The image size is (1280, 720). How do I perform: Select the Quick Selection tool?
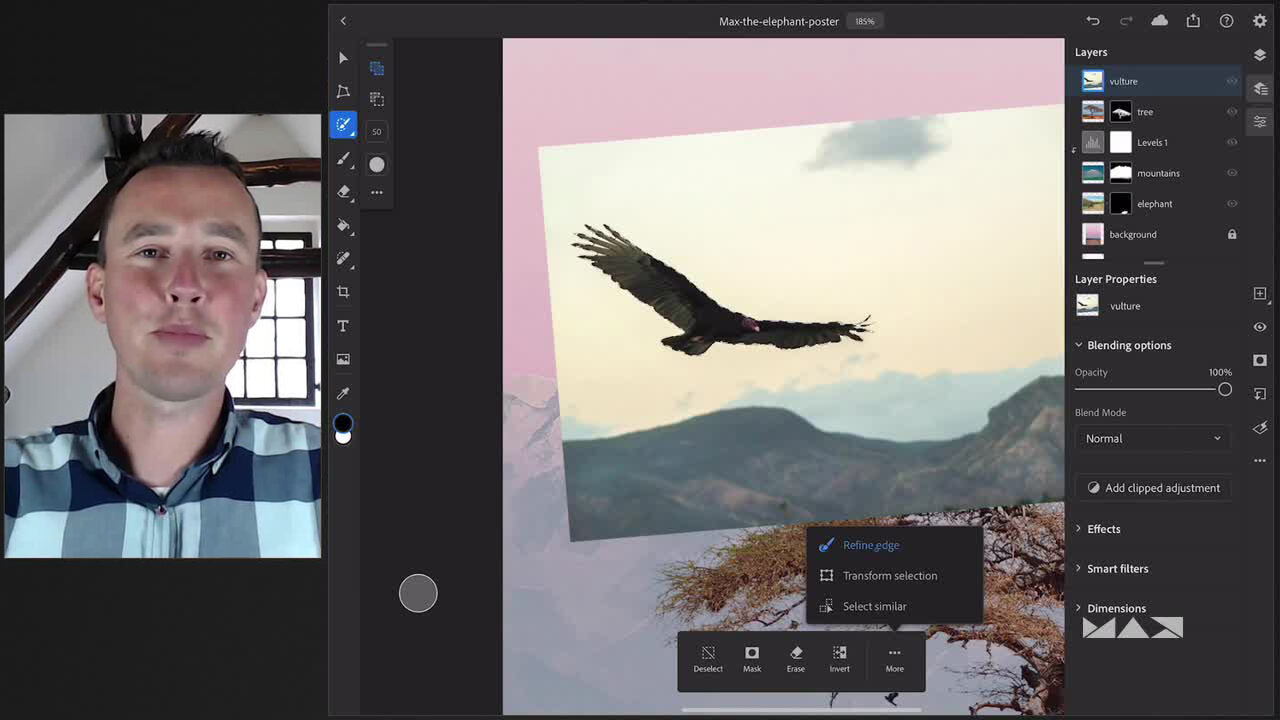coord(343,124)
